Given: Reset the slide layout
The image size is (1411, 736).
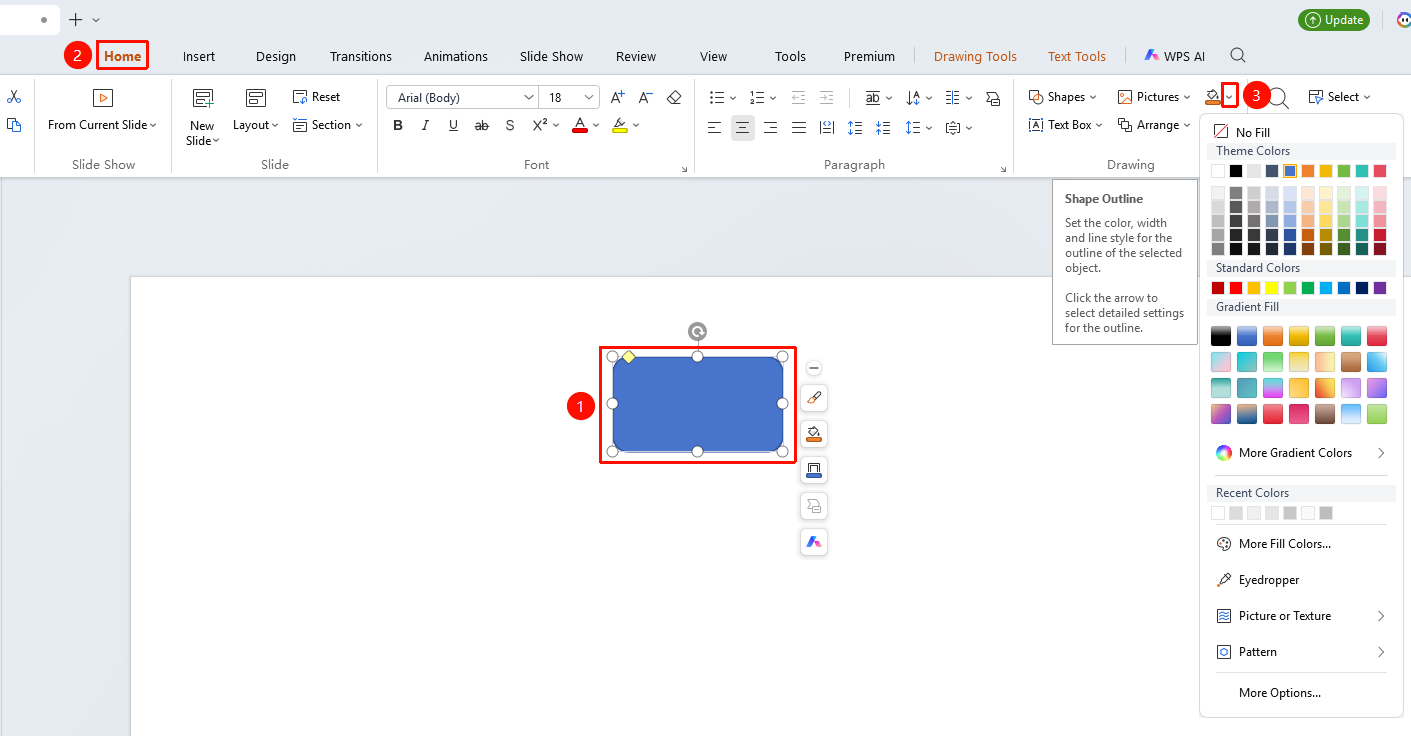Looking at the screenshot, I should pyautogui.click(x=316, y=97).
